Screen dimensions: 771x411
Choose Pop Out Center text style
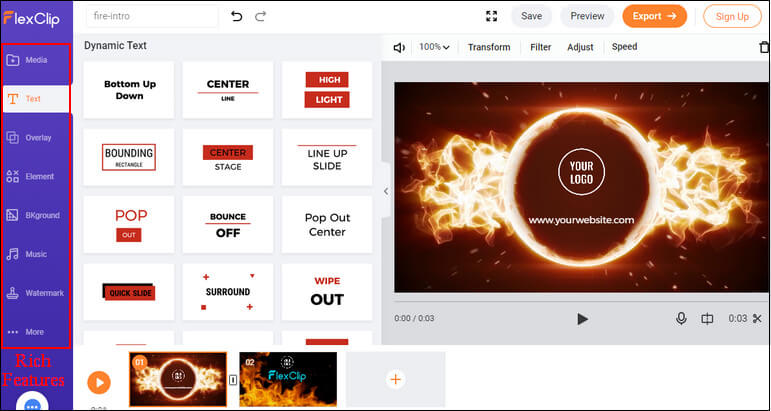[x=327, y=225]
